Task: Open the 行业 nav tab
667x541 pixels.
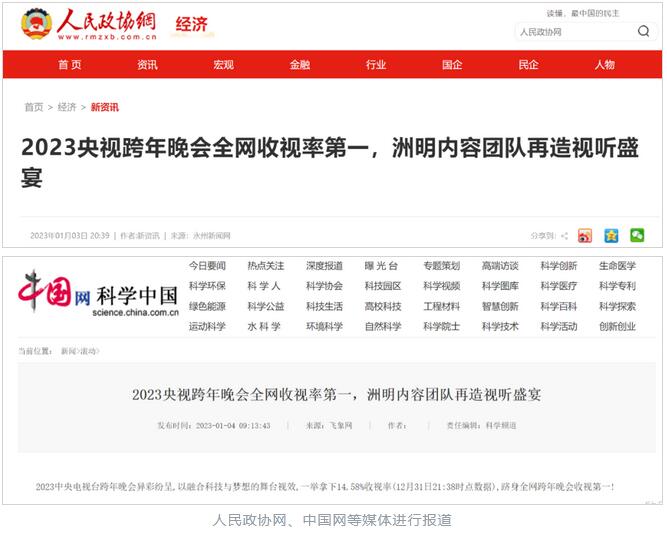Action: (x=376, y=65)
